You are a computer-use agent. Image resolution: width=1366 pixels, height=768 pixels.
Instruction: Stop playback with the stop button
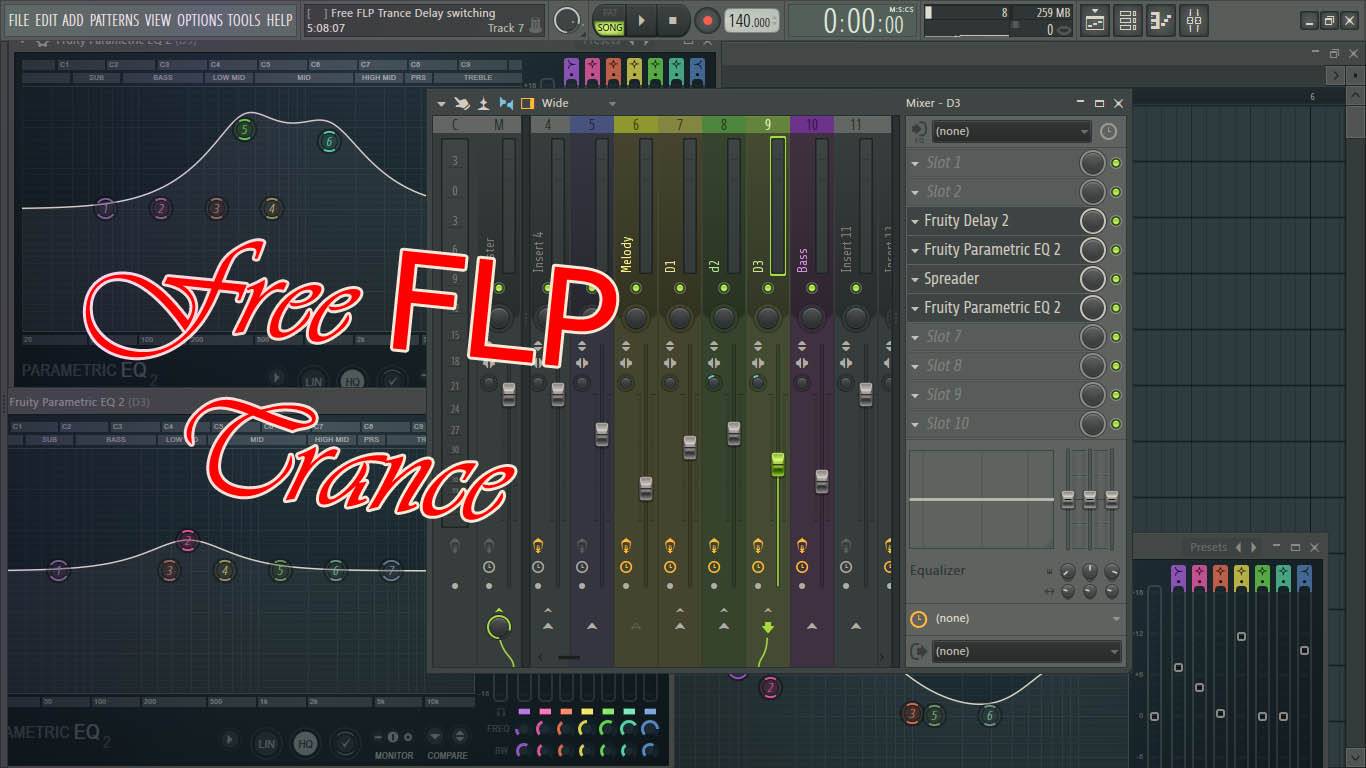click(x=672, y=20)
